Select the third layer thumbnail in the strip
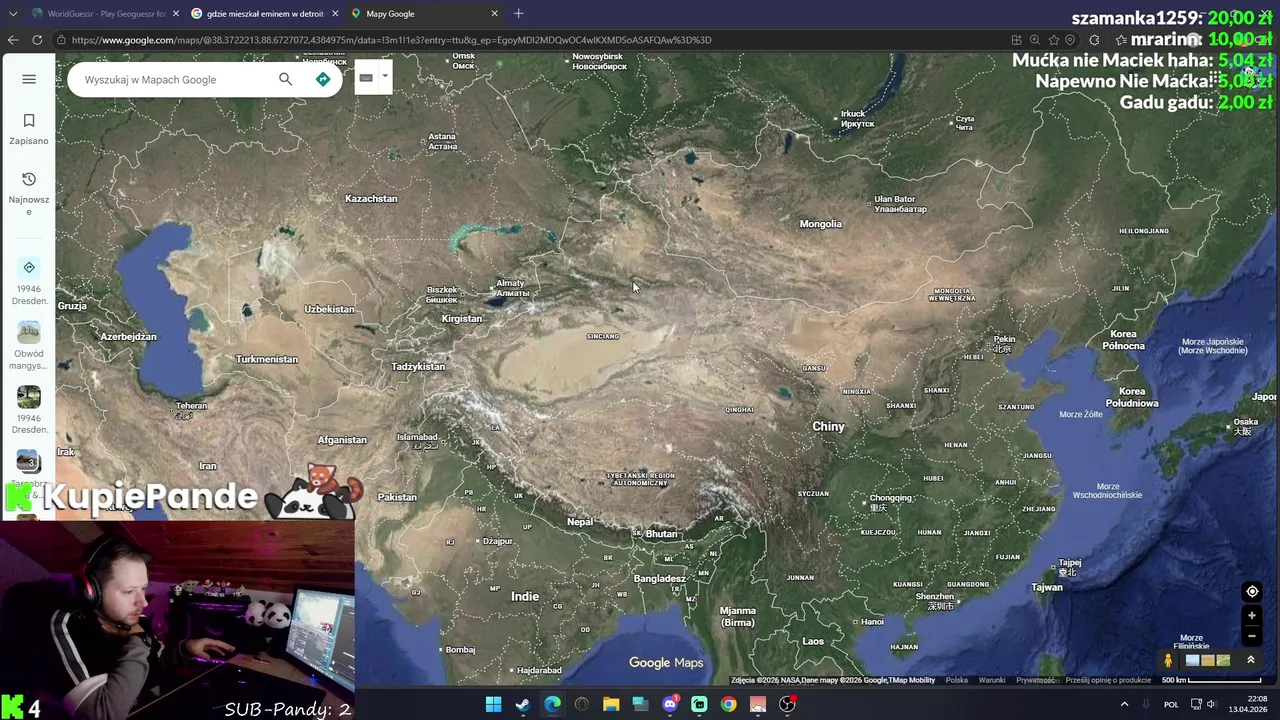Screen dimensions: 1280x720 coord(1223,660)
